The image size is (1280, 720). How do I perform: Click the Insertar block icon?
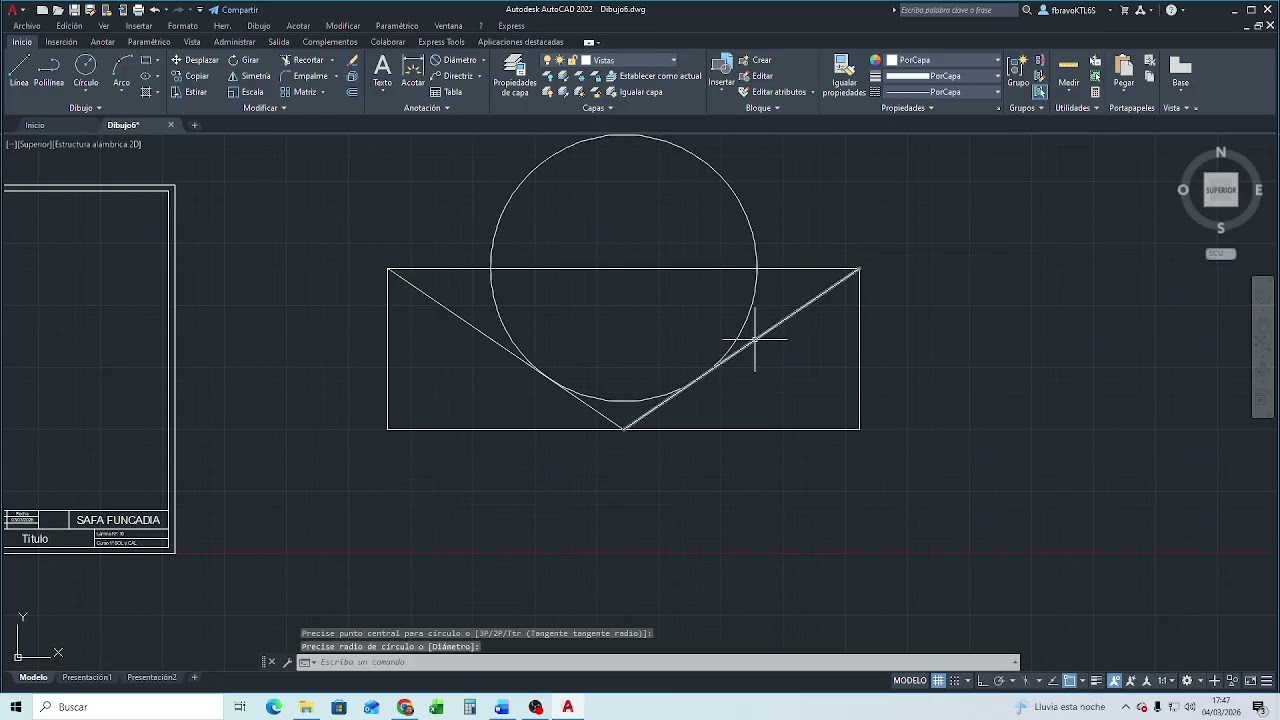coord(722,71)
